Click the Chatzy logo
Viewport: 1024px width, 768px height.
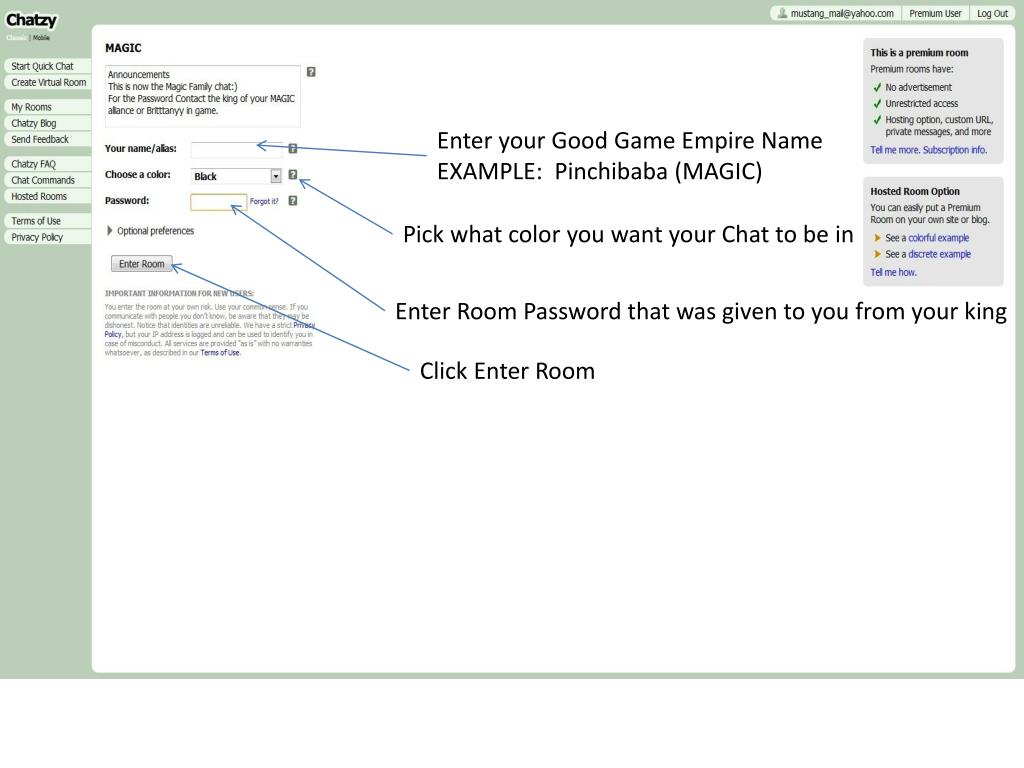pos(31,21)
